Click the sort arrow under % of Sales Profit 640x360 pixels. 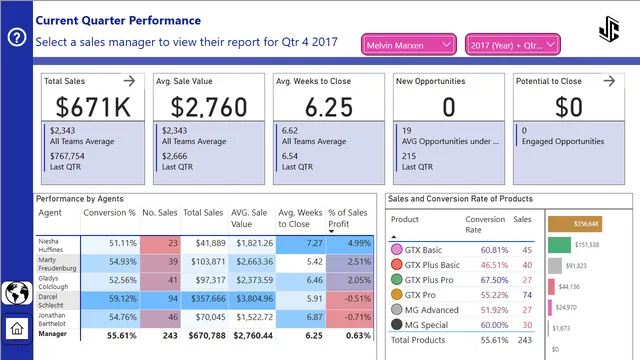click(331, 231)
